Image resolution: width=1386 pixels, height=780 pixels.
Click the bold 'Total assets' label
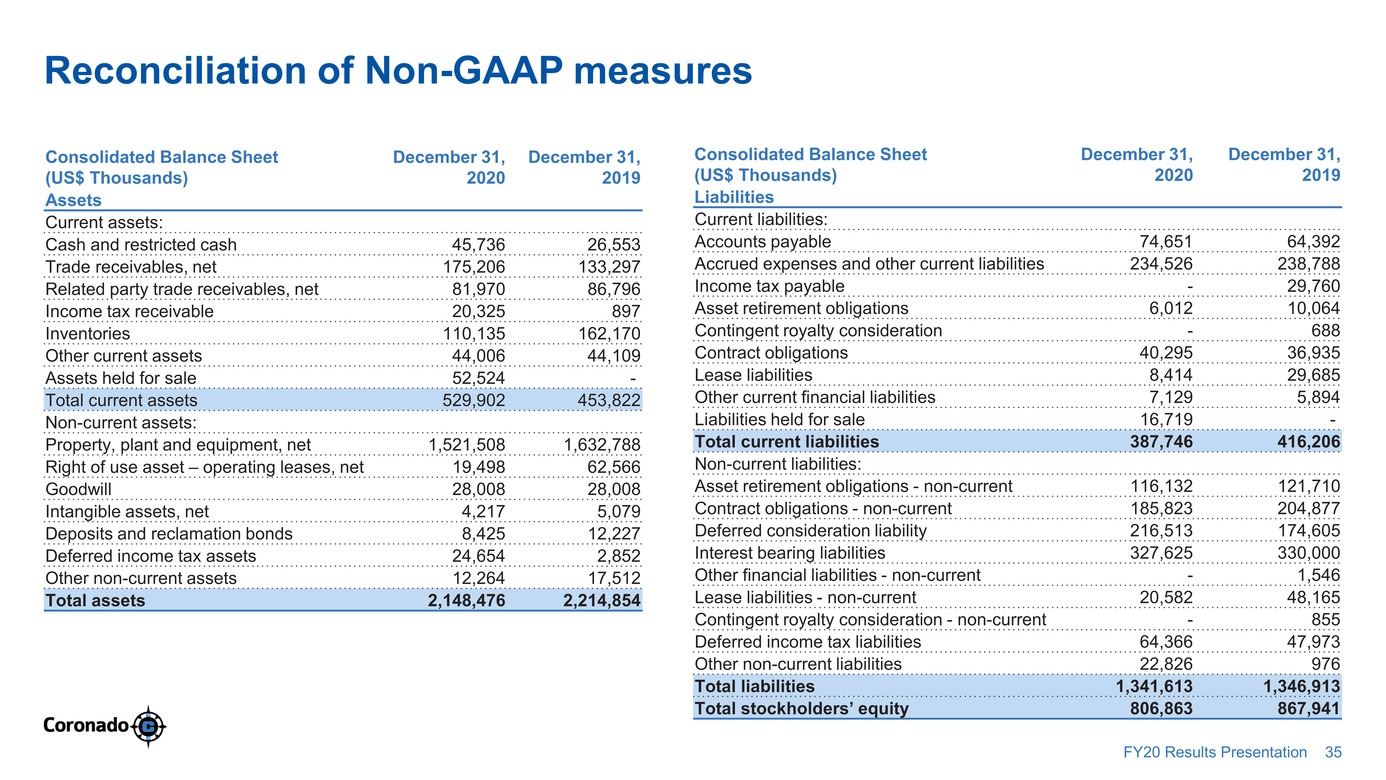(x=95, y=600)
